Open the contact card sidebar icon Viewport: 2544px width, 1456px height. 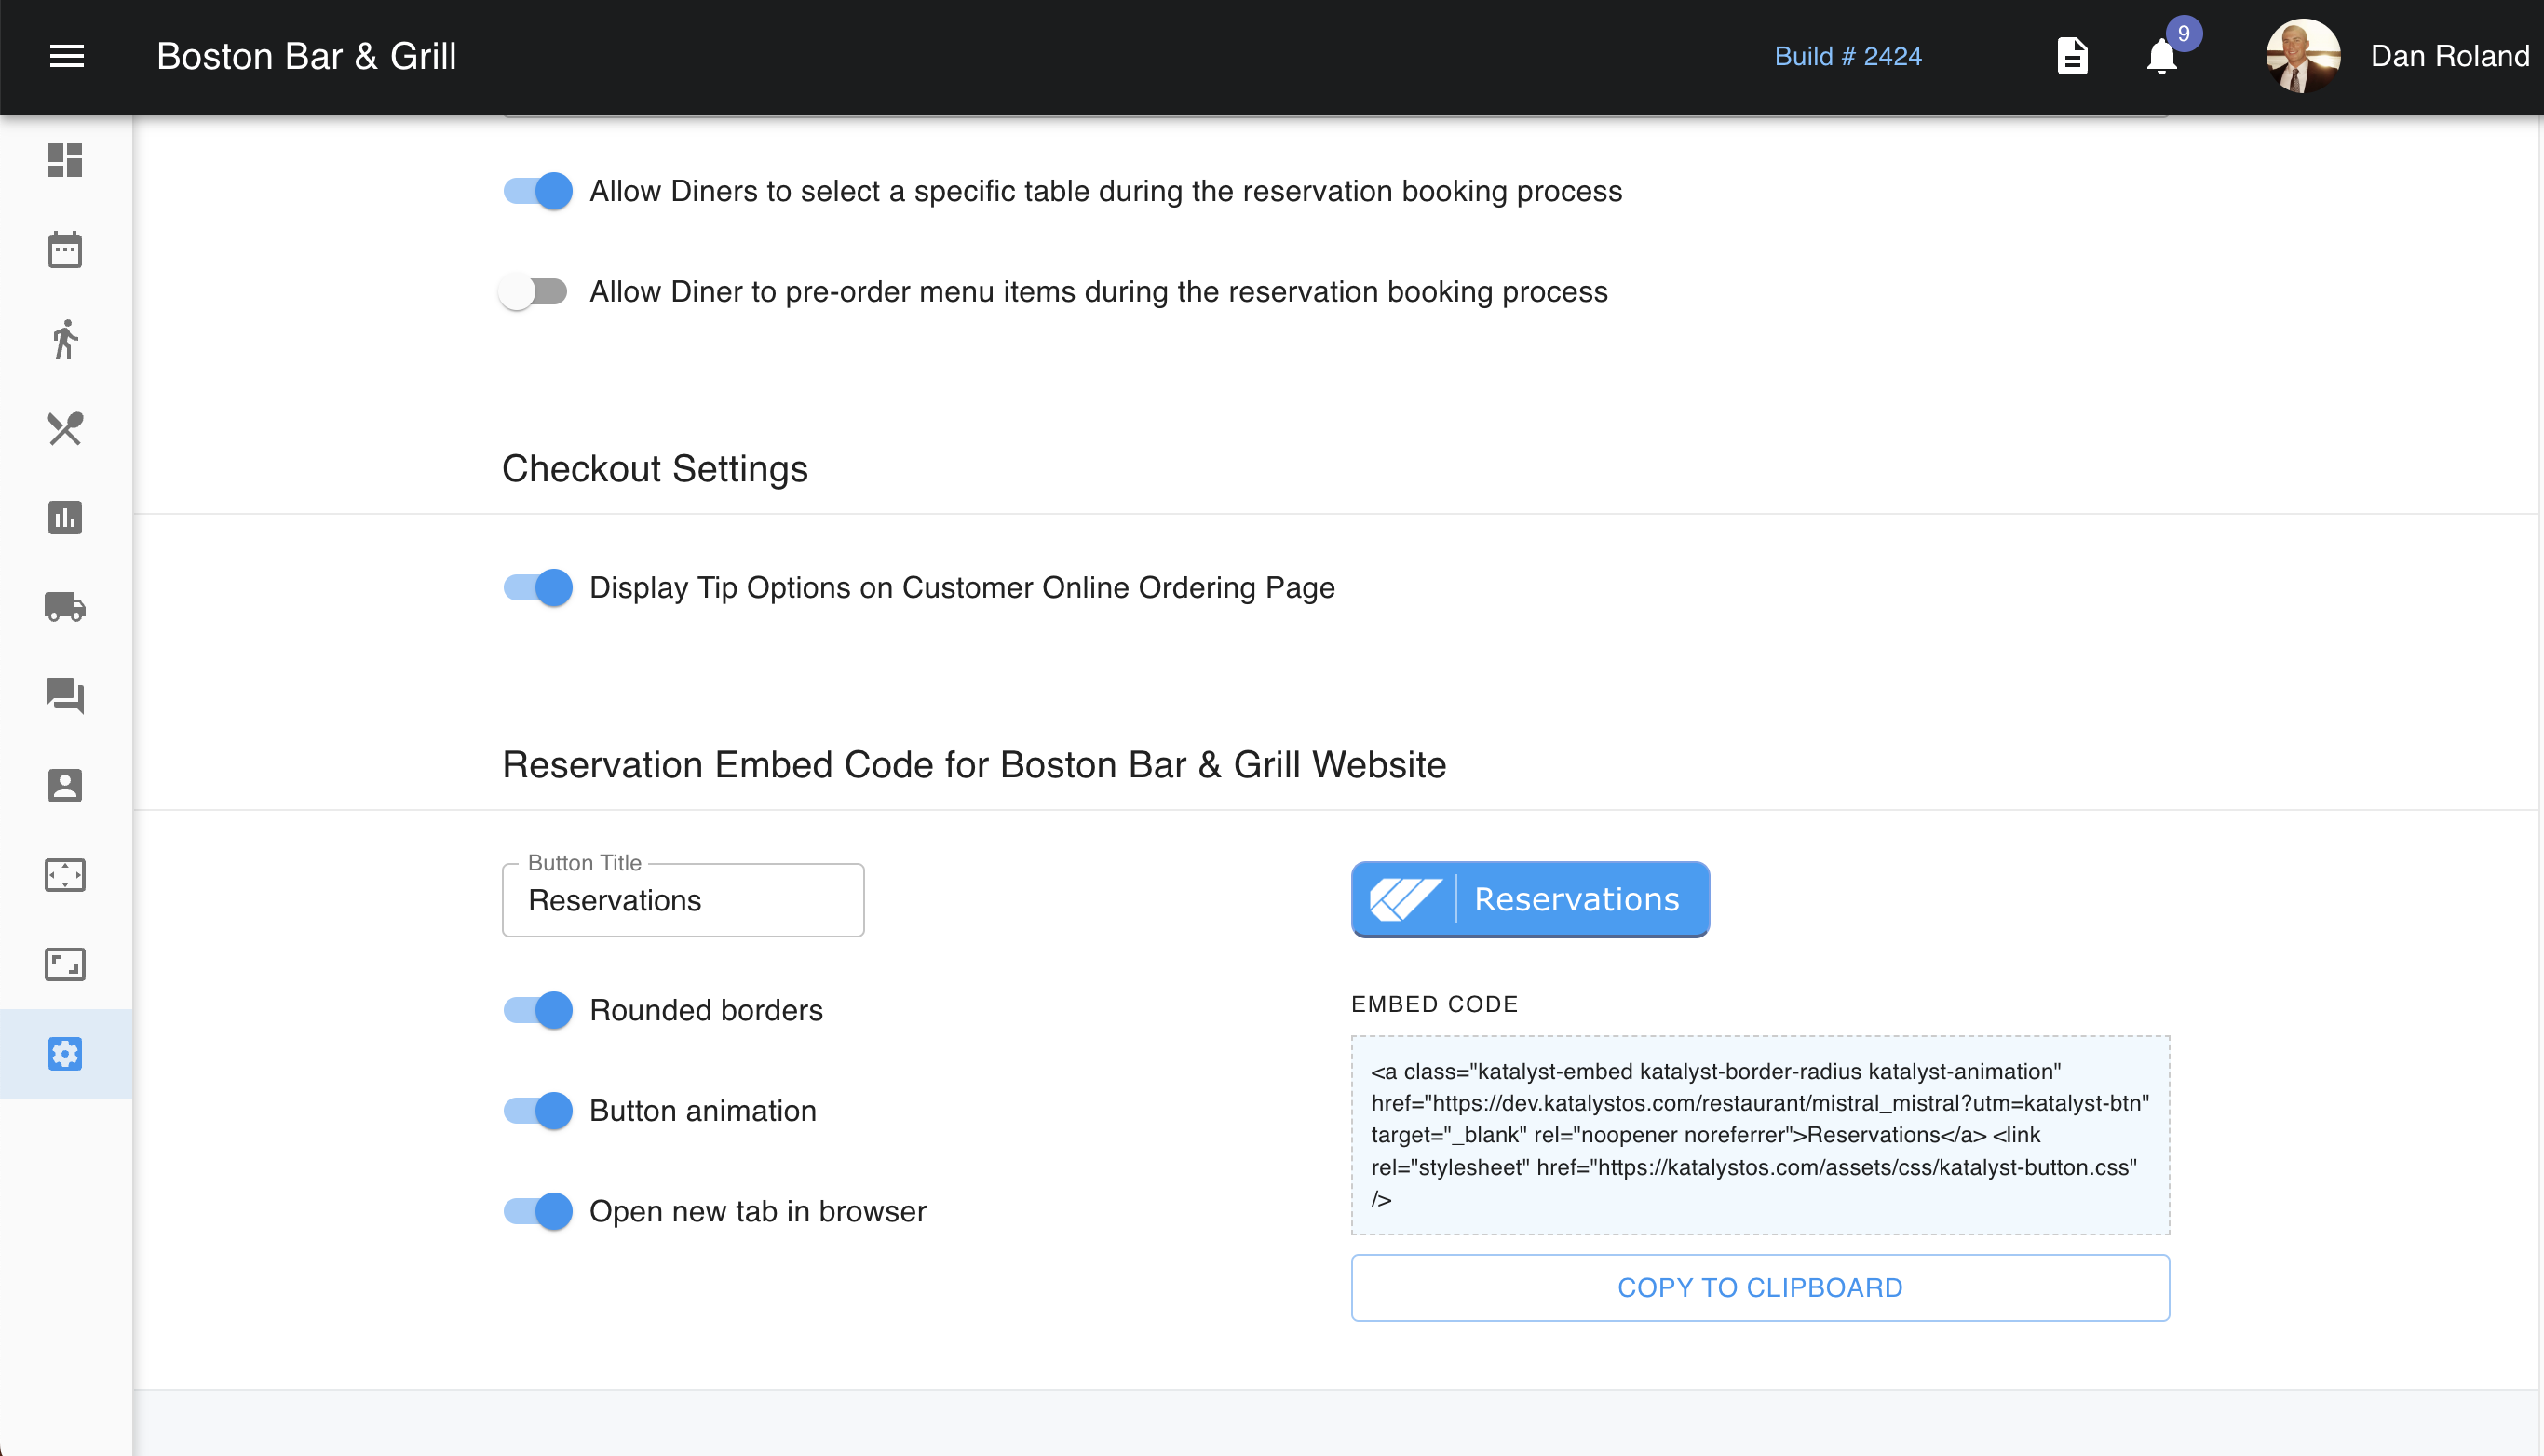tap(65, 786)
